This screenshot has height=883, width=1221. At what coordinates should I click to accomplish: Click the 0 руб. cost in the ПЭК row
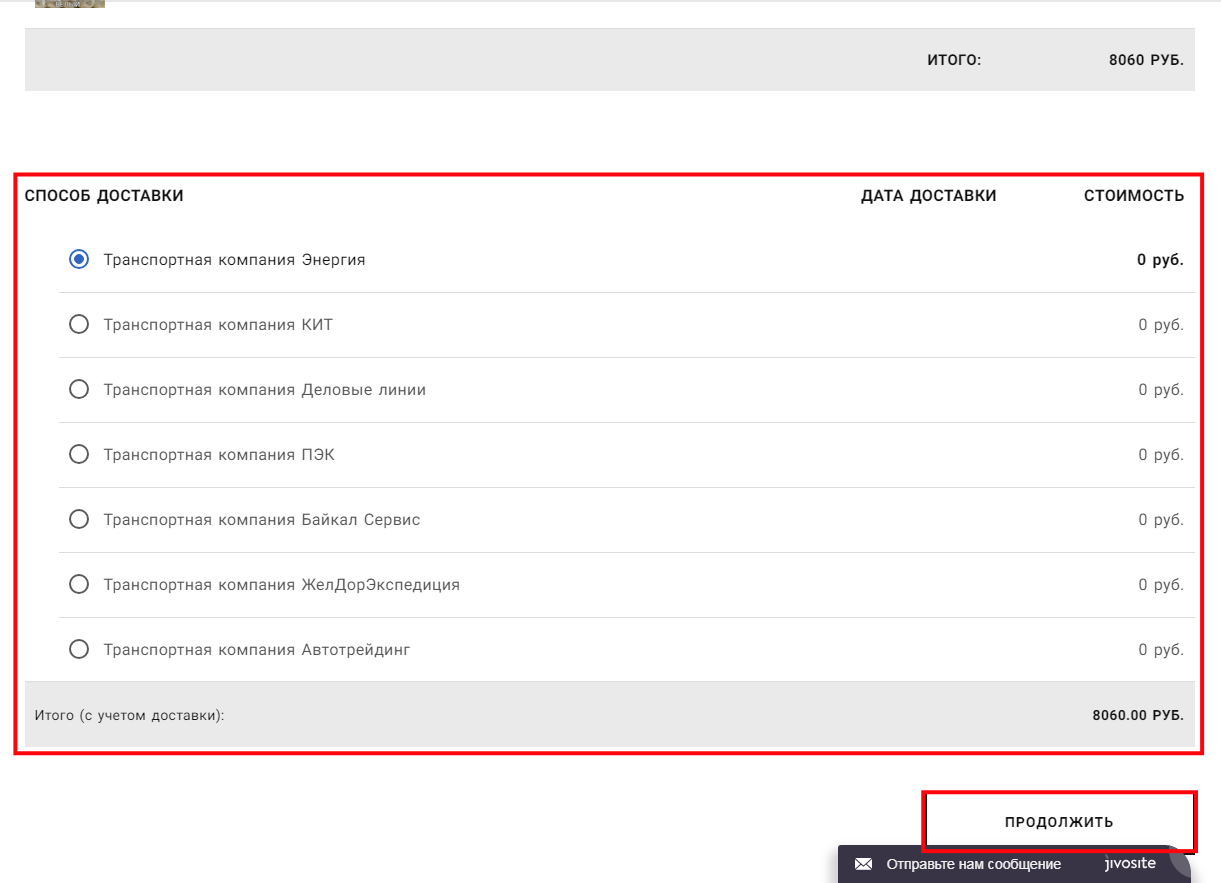point(1161,455)
